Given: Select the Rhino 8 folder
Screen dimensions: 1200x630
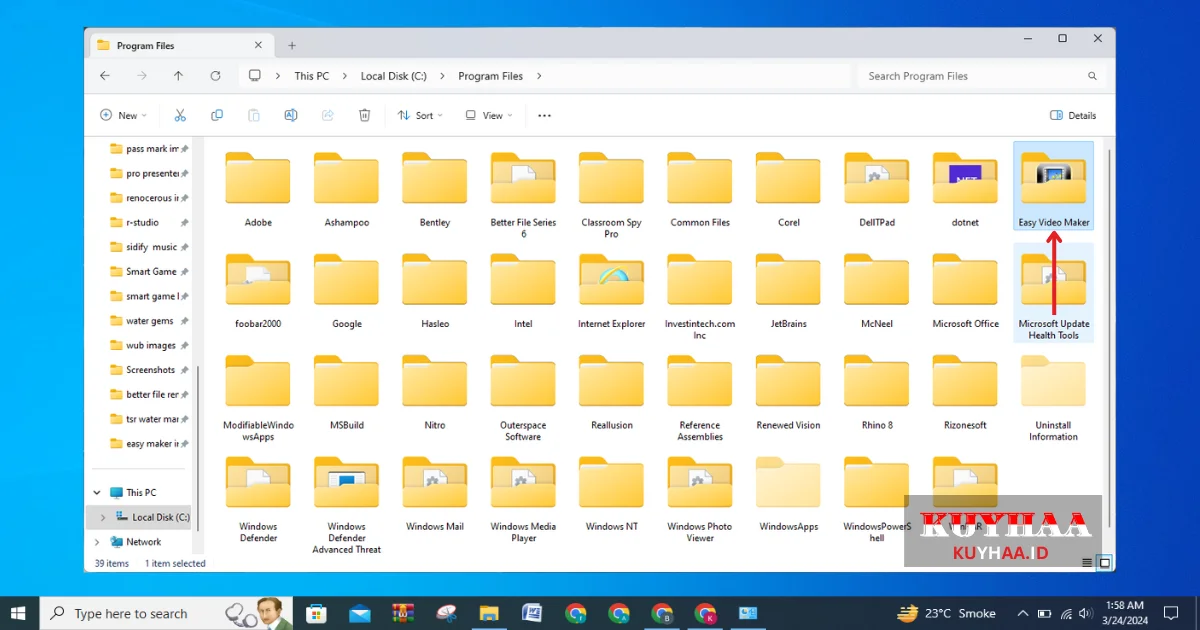Looking at the screenshot, I should (877, 394).
